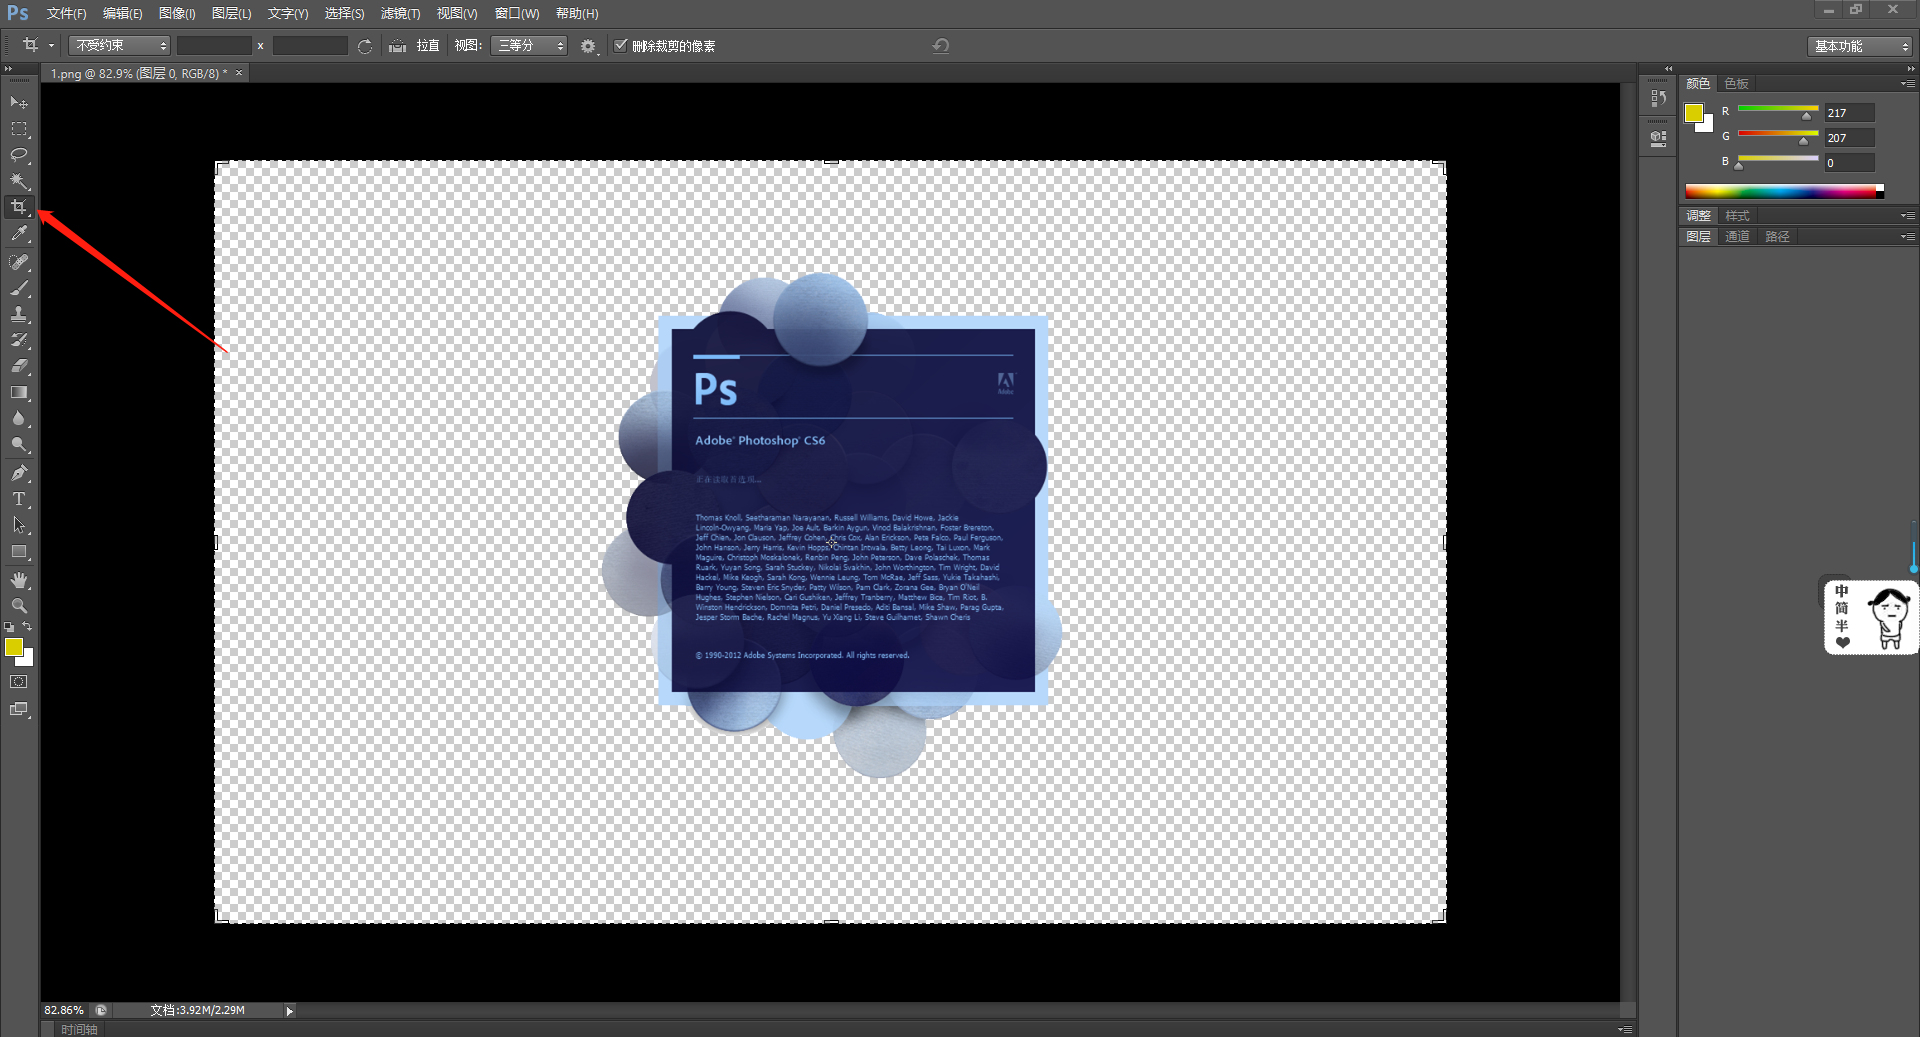This screenshot has height=1037, width=1920.
Task: Click the rotate crop box icon
Action: [x=365, y=46]
